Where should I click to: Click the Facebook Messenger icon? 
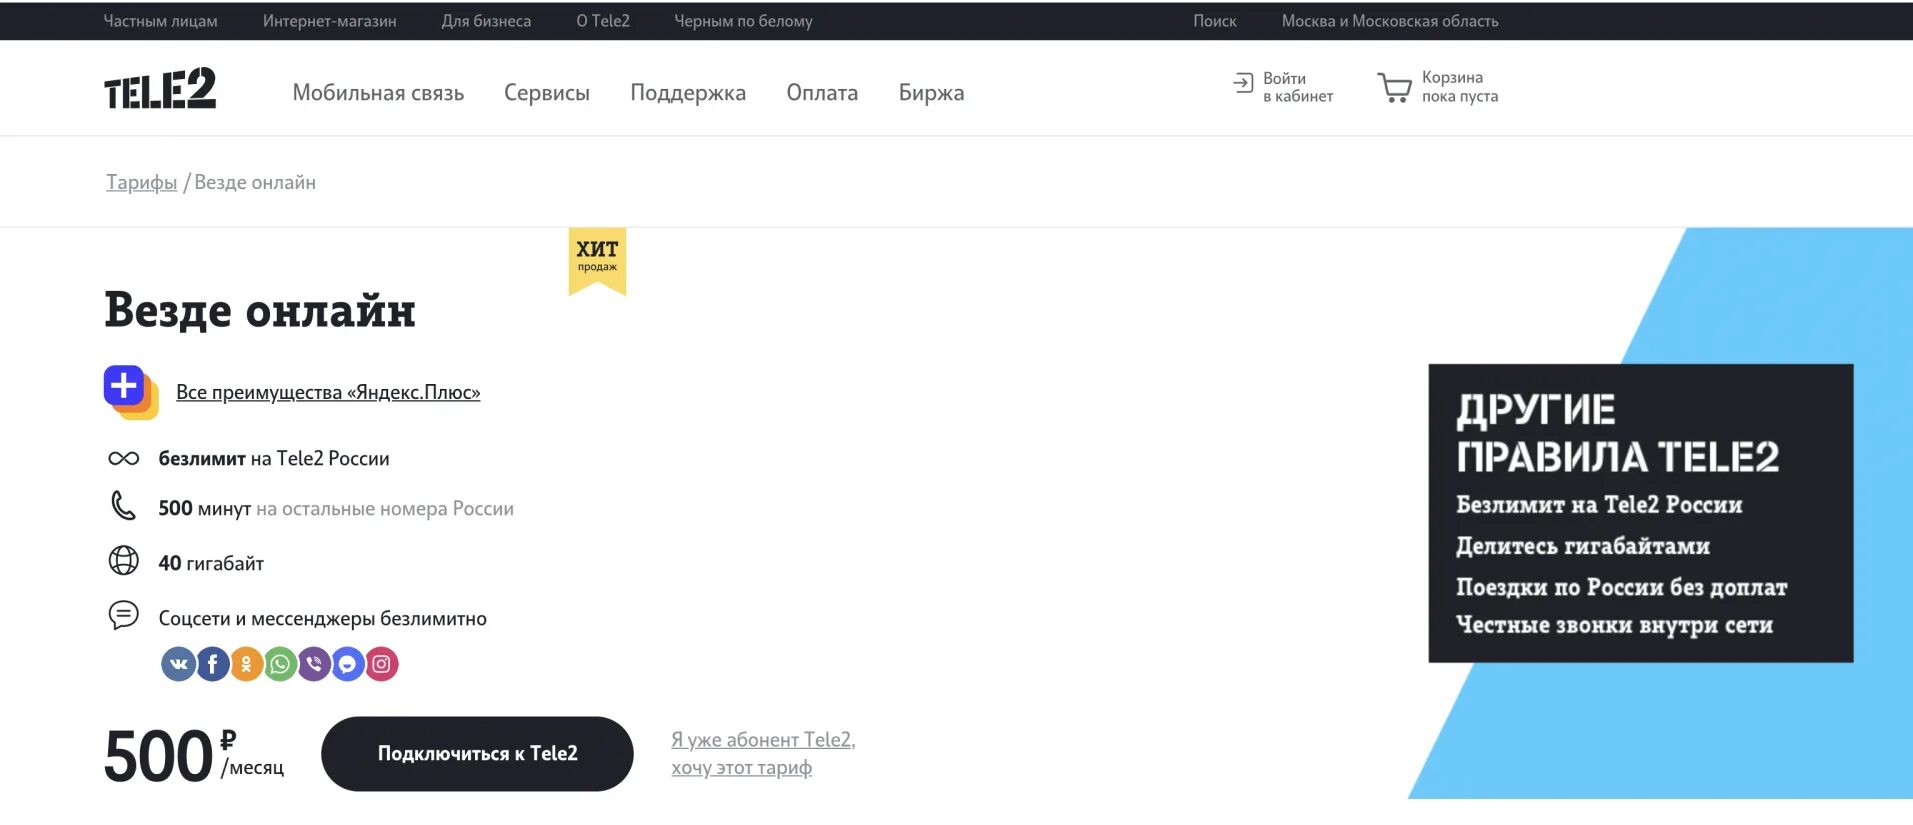click(347, 664)
